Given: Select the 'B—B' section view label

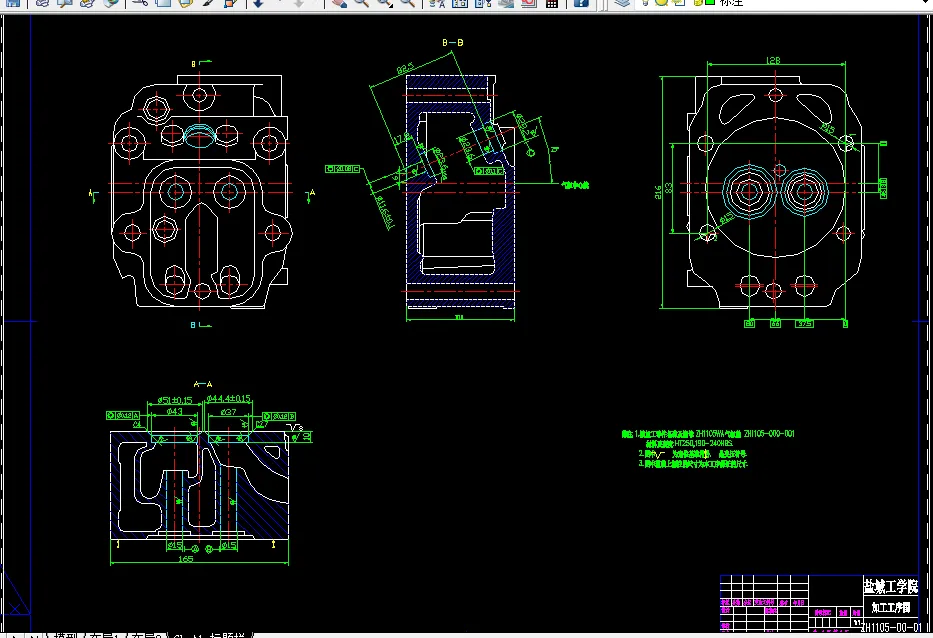Looking at the screenshot, I should tap(453, 42).
